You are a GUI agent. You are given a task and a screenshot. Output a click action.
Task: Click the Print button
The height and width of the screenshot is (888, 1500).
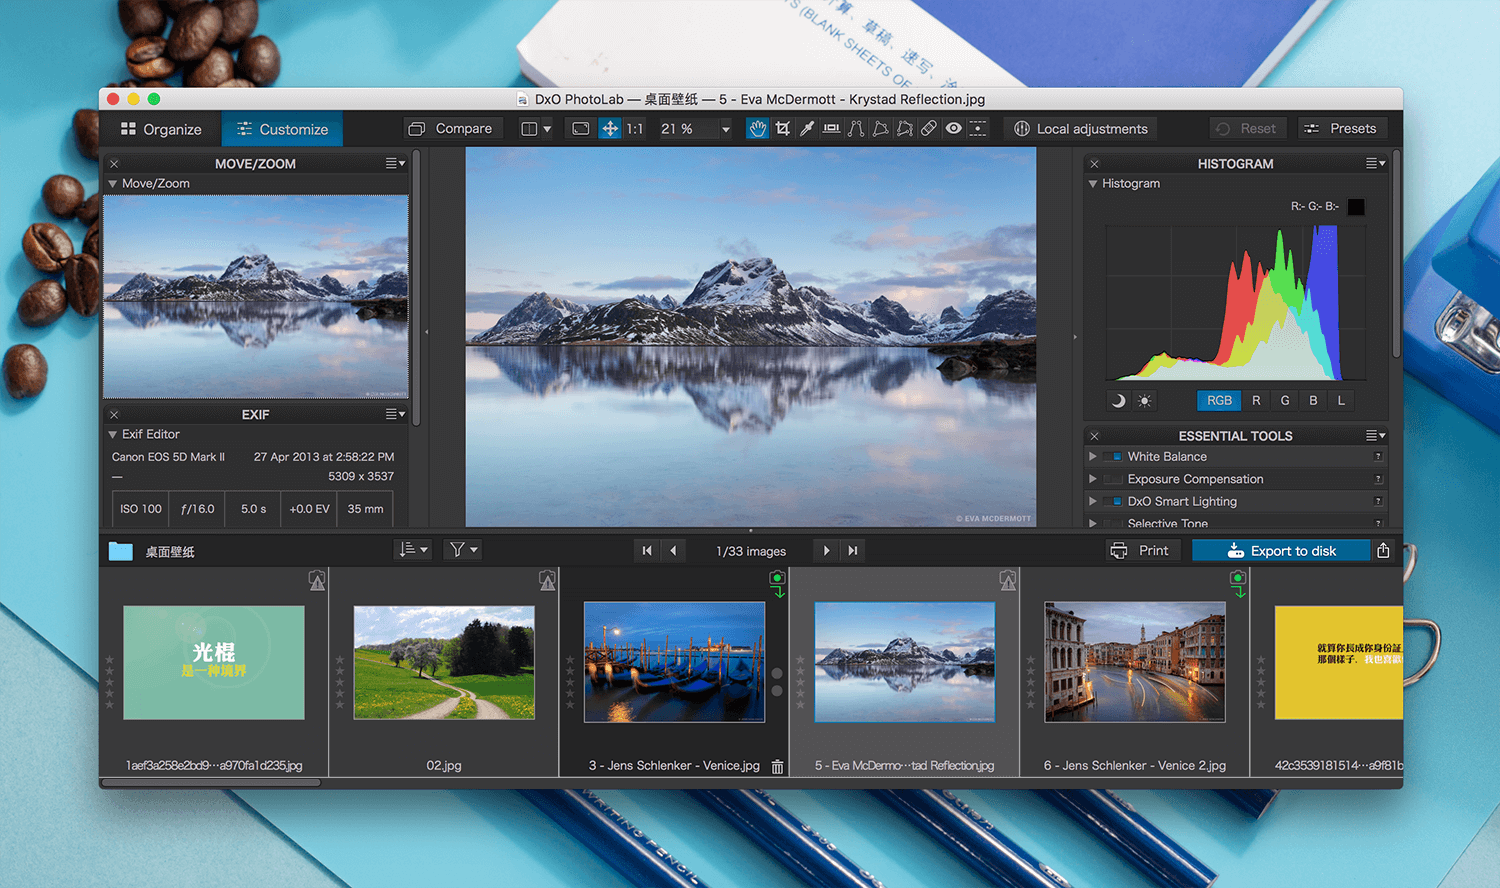(x=1141, y=551)
